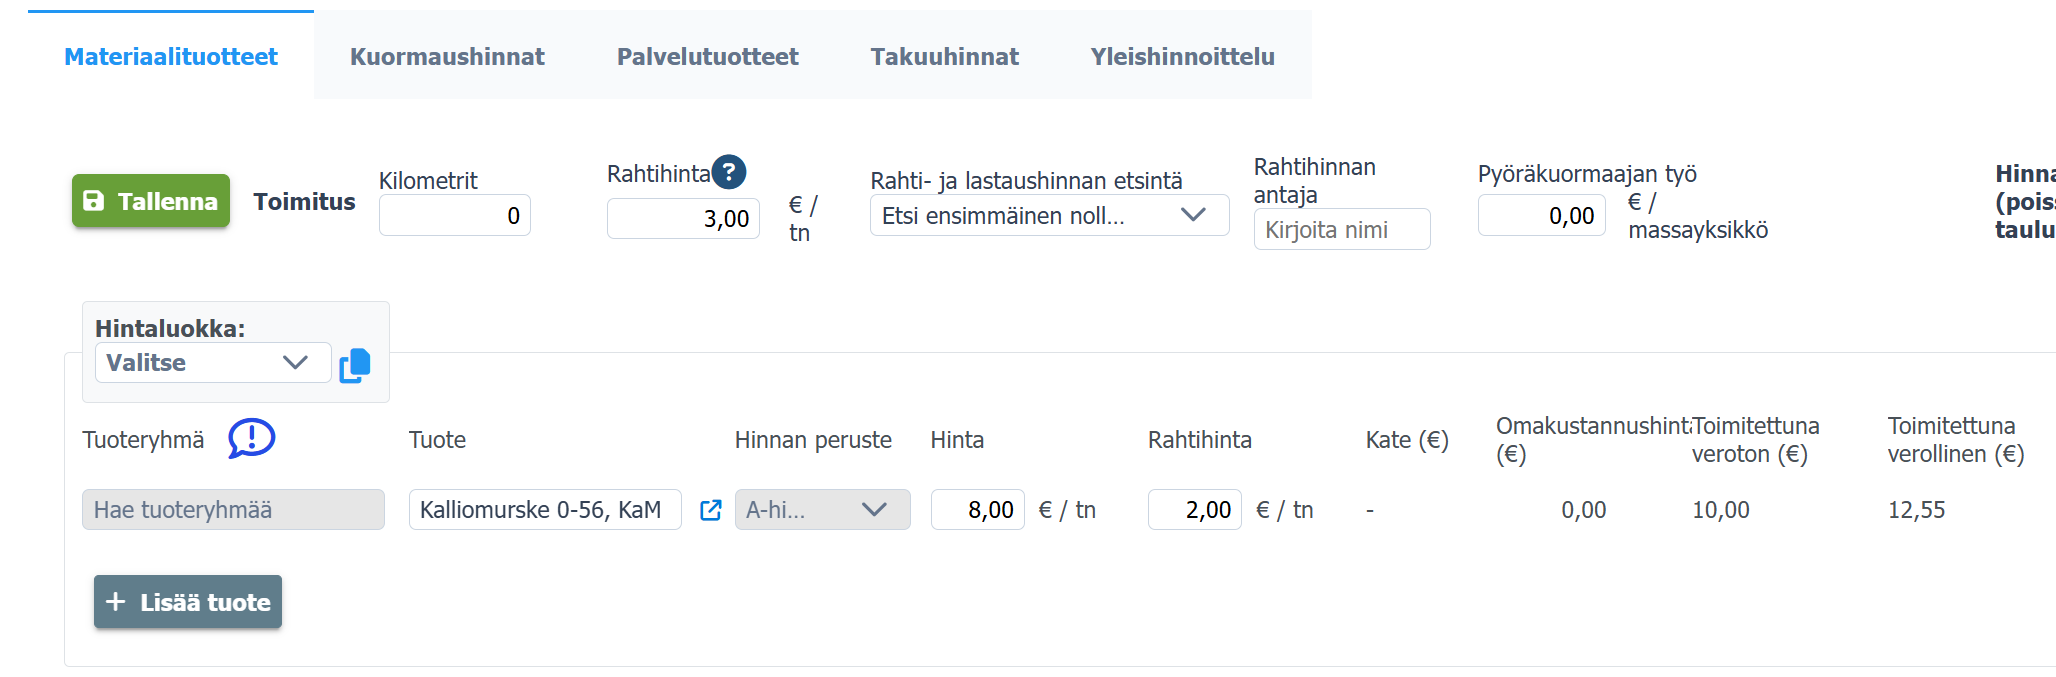Select the Yleishinnoittelu tab
This screenshot has width=2056, height=677.
(x=1182, y=57)
